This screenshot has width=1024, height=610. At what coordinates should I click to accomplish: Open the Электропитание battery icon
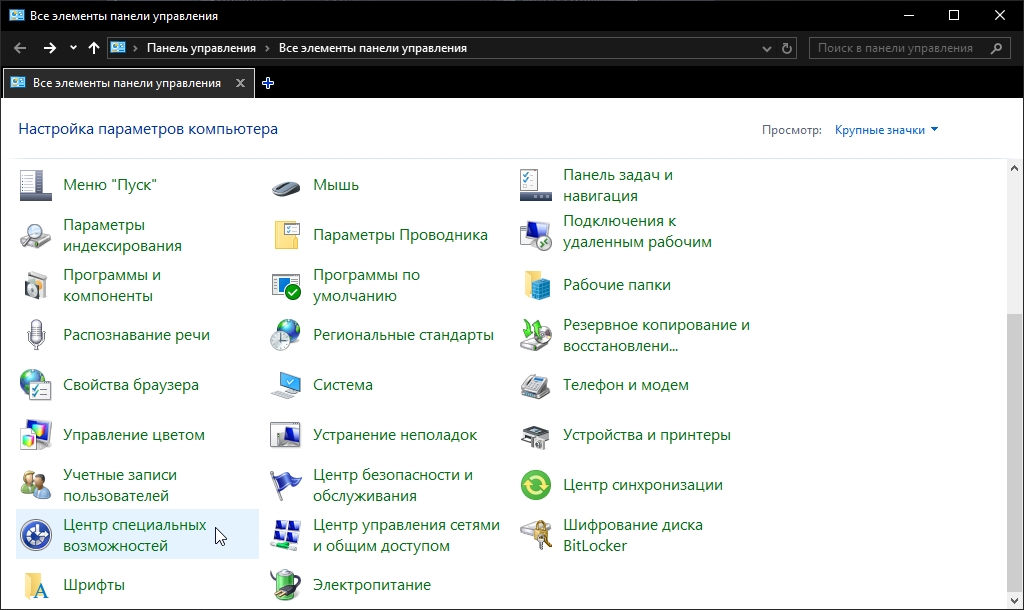point(287,586)
